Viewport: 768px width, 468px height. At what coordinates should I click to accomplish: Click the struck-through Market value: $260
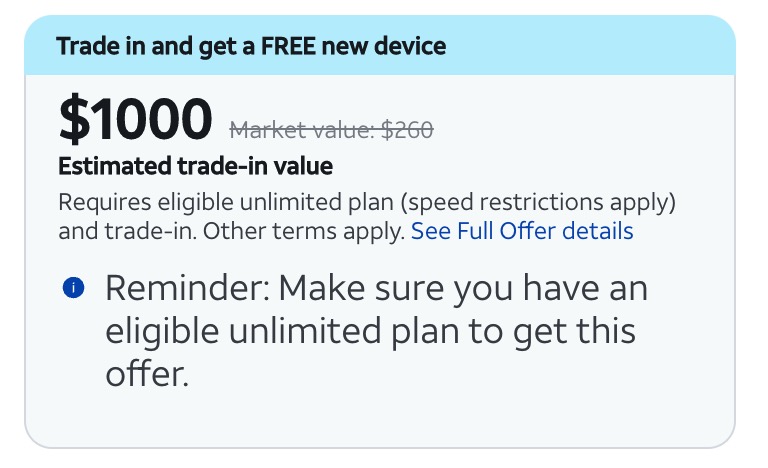pos(331,129)
